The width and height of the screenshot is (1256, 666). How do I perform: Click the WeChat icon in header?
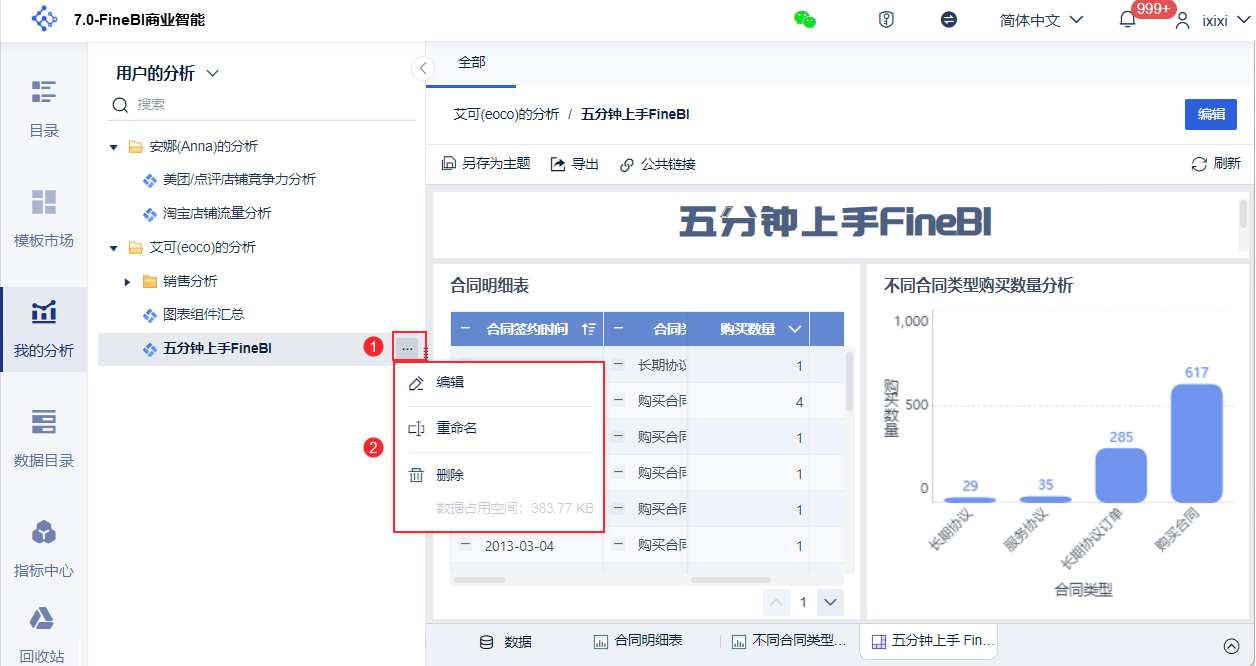click(806, 20)
